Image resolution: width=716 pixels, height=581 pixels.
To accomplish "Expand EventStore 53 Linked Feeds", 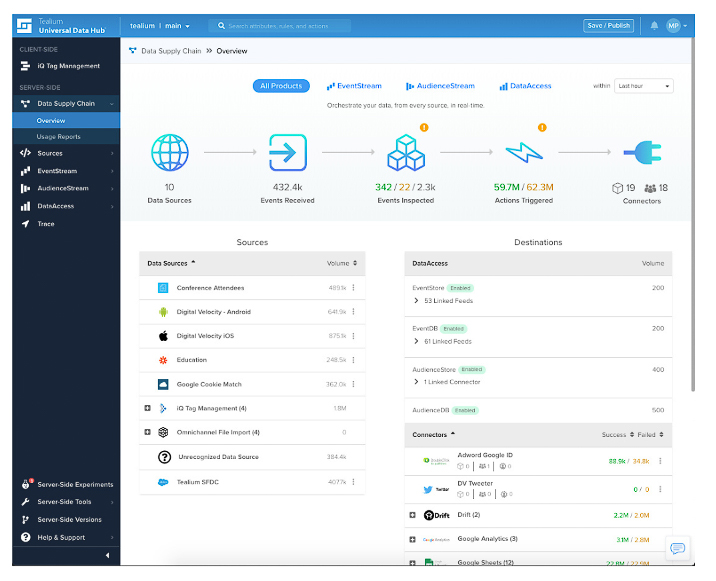I will coord(416,300).
